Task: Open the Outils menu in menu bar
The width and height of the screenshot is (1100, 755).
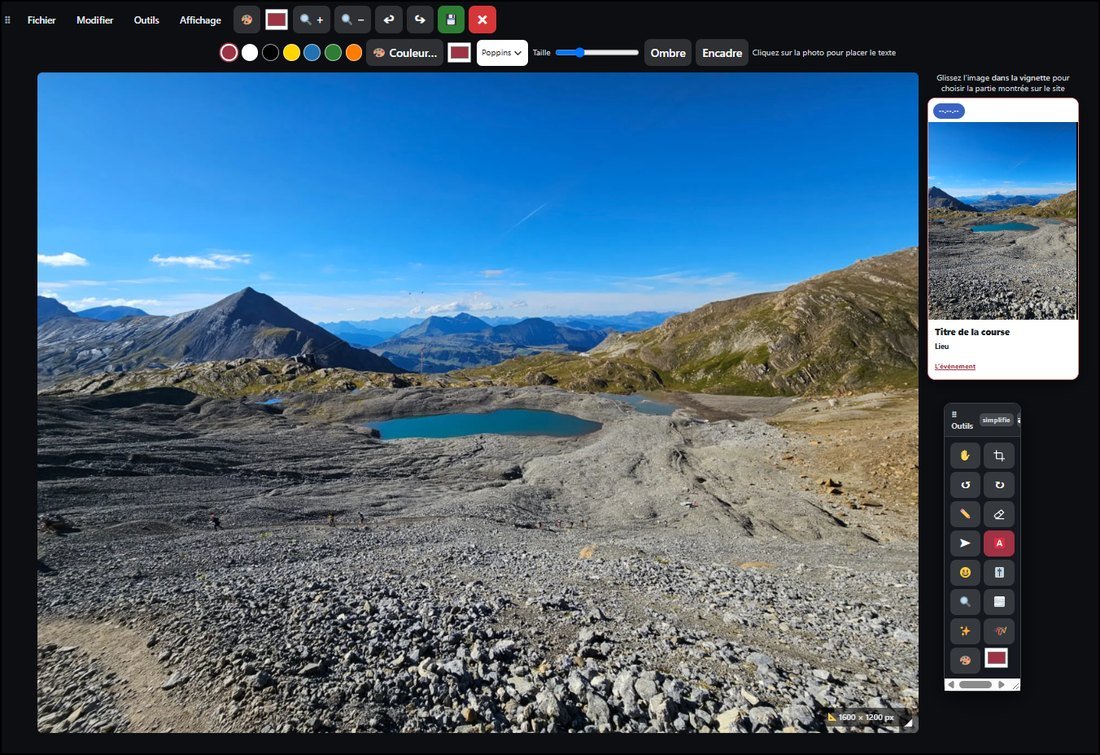Action: click(x=147, y=20)
